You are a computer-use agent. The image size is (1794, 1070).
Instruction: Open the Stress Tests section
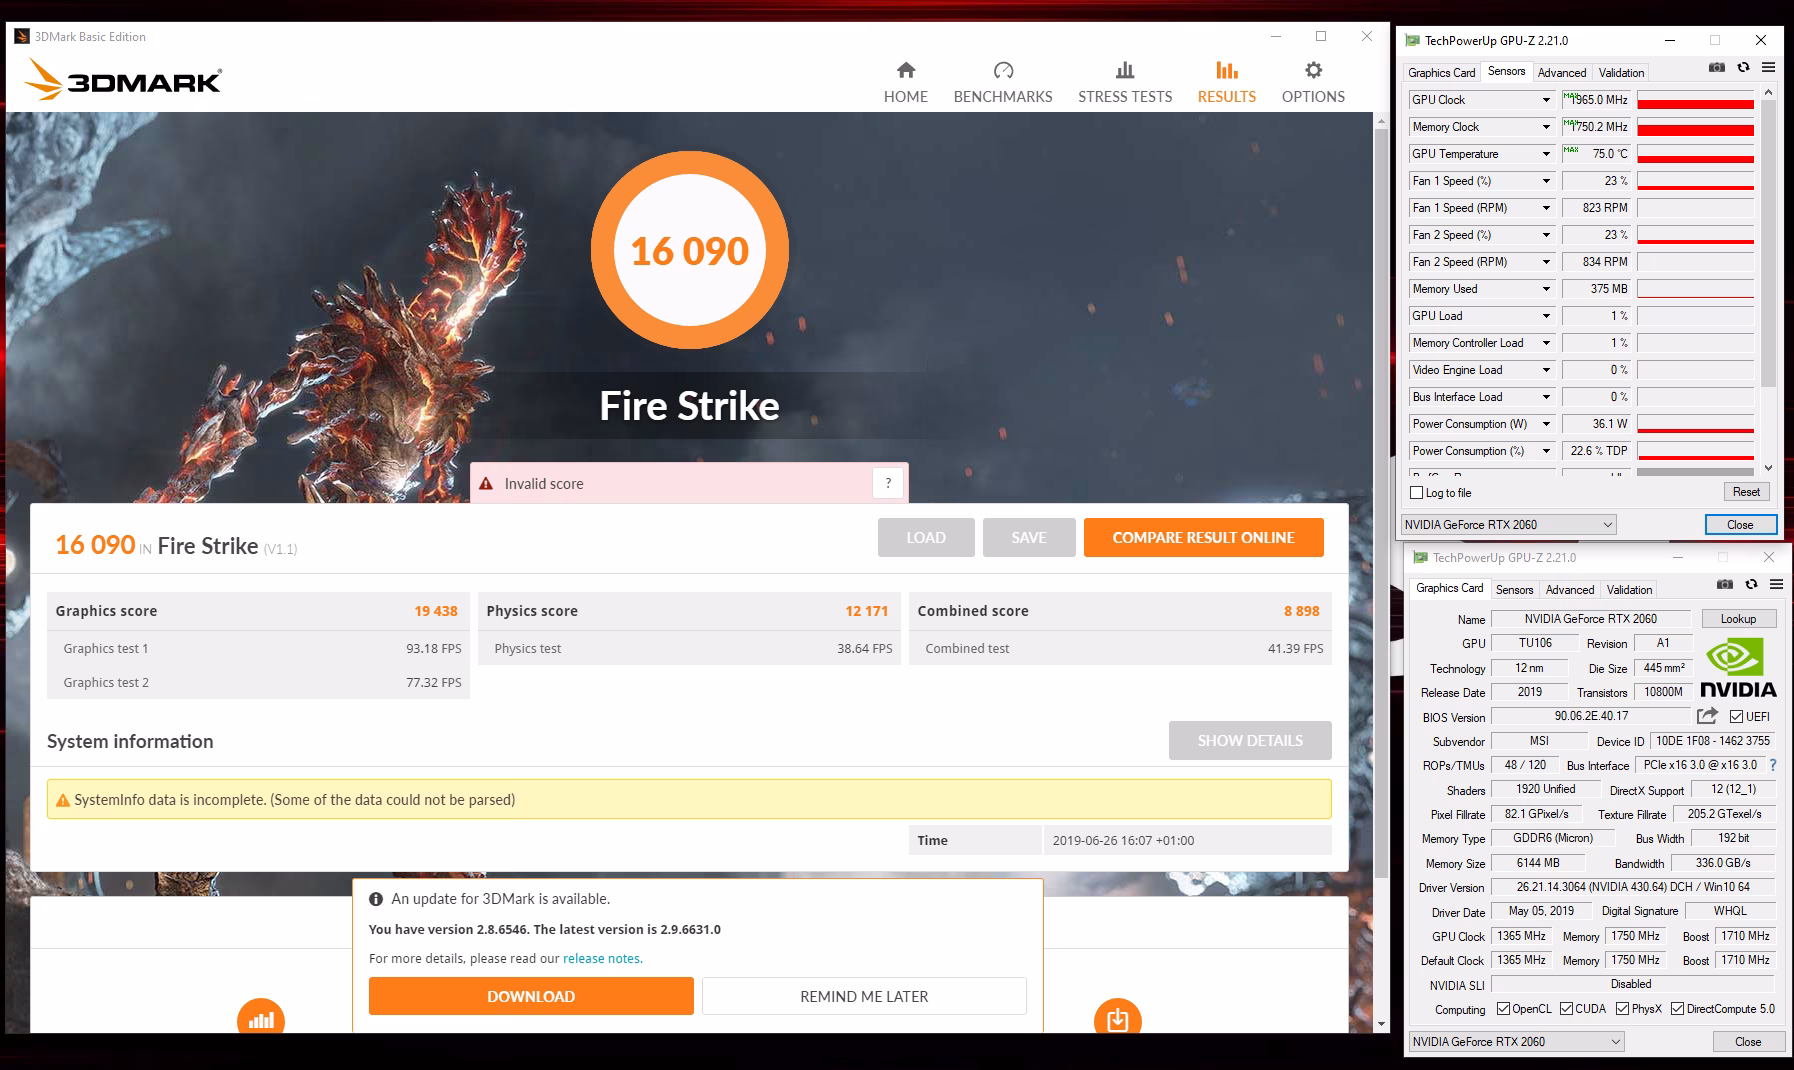click(x=1125, y=82)
